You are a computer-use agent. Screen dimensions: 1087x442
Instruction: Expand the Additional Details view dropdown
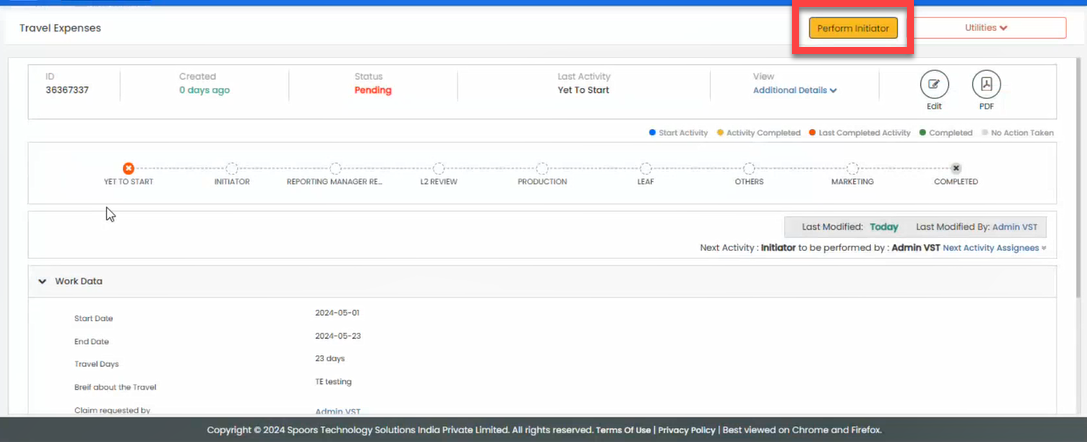click(795, 90)
